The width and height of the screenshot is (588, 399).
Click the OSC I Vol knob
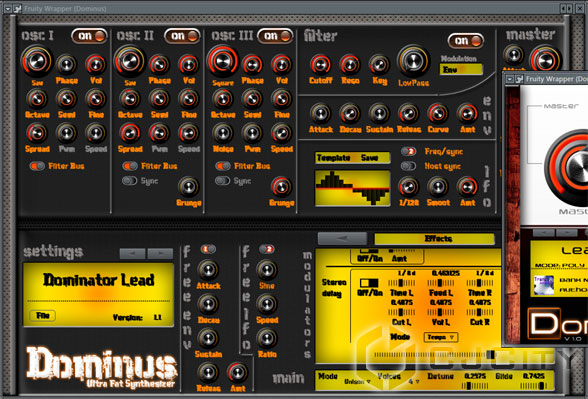pyautogui.click(x=96, y=64)
